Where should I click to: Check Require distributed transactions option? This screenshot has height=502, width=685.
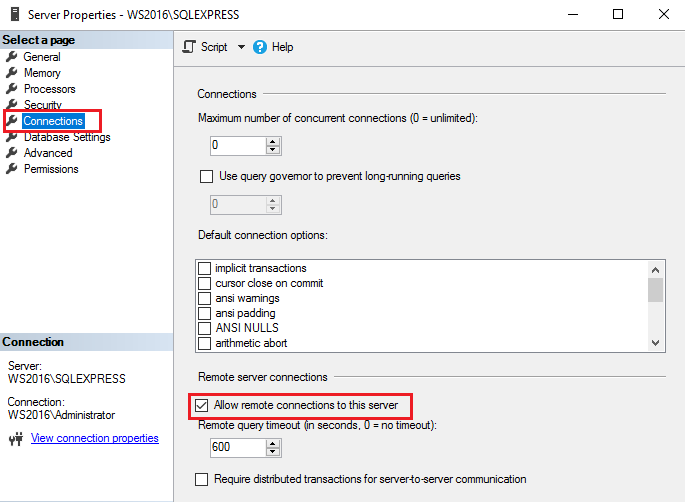[204, 479]
